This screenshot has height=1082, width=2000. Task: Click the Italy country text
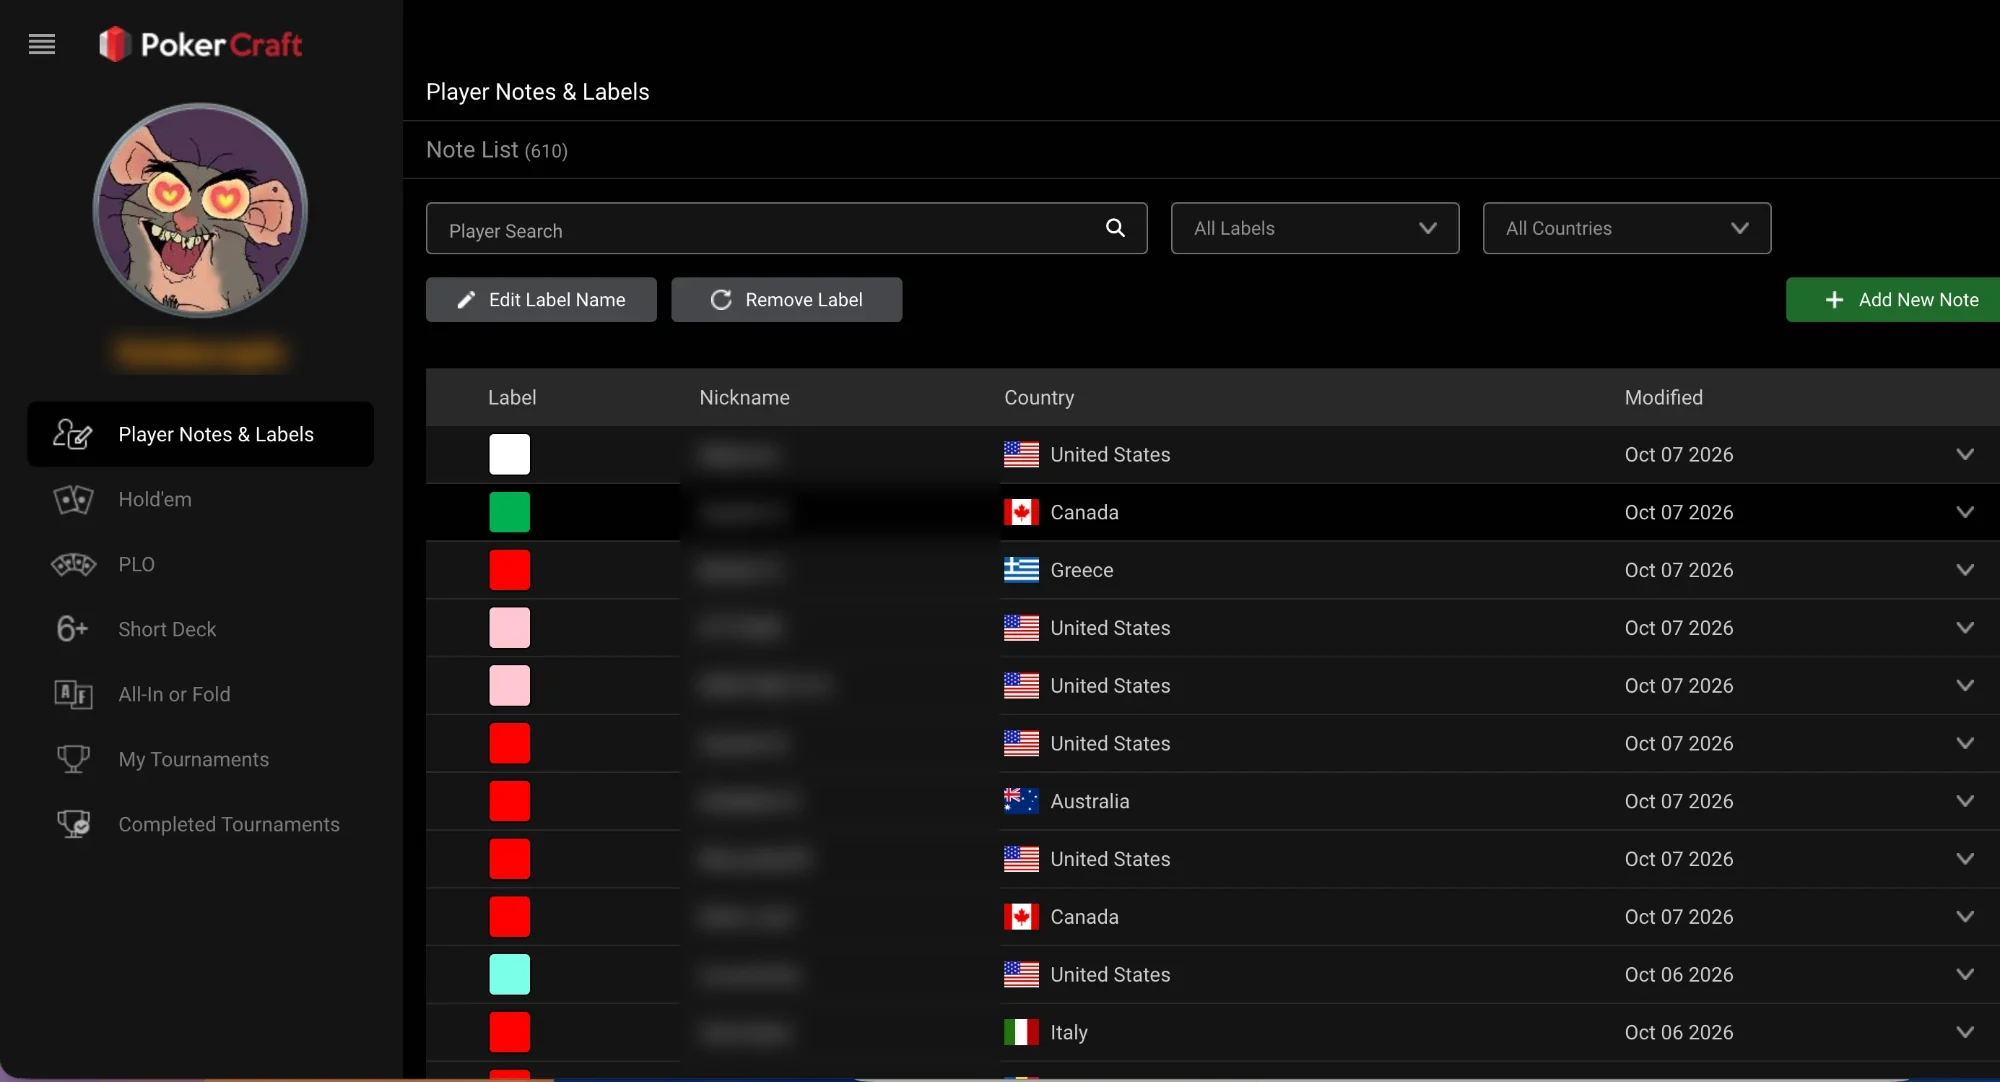coord(1068,1032)
